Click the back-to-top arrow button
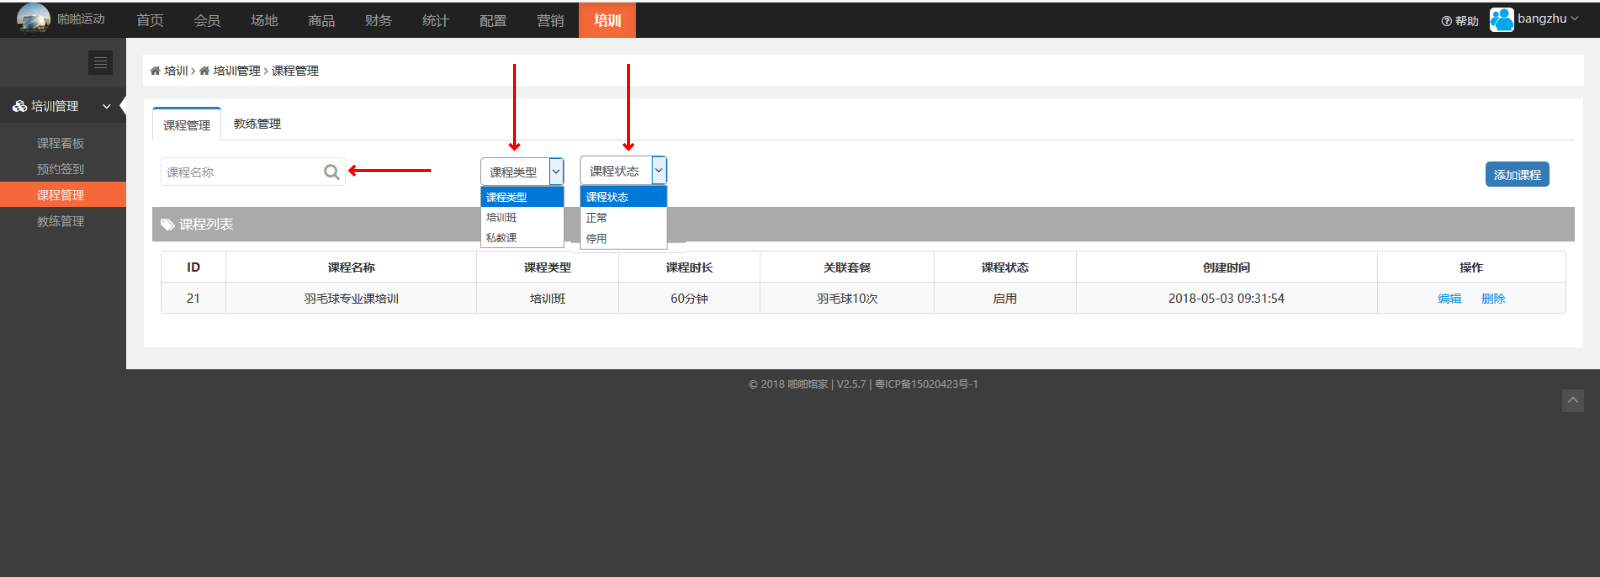This screenshot has width=1600, height=577. pyautogui.click(x=1573, y=400)
